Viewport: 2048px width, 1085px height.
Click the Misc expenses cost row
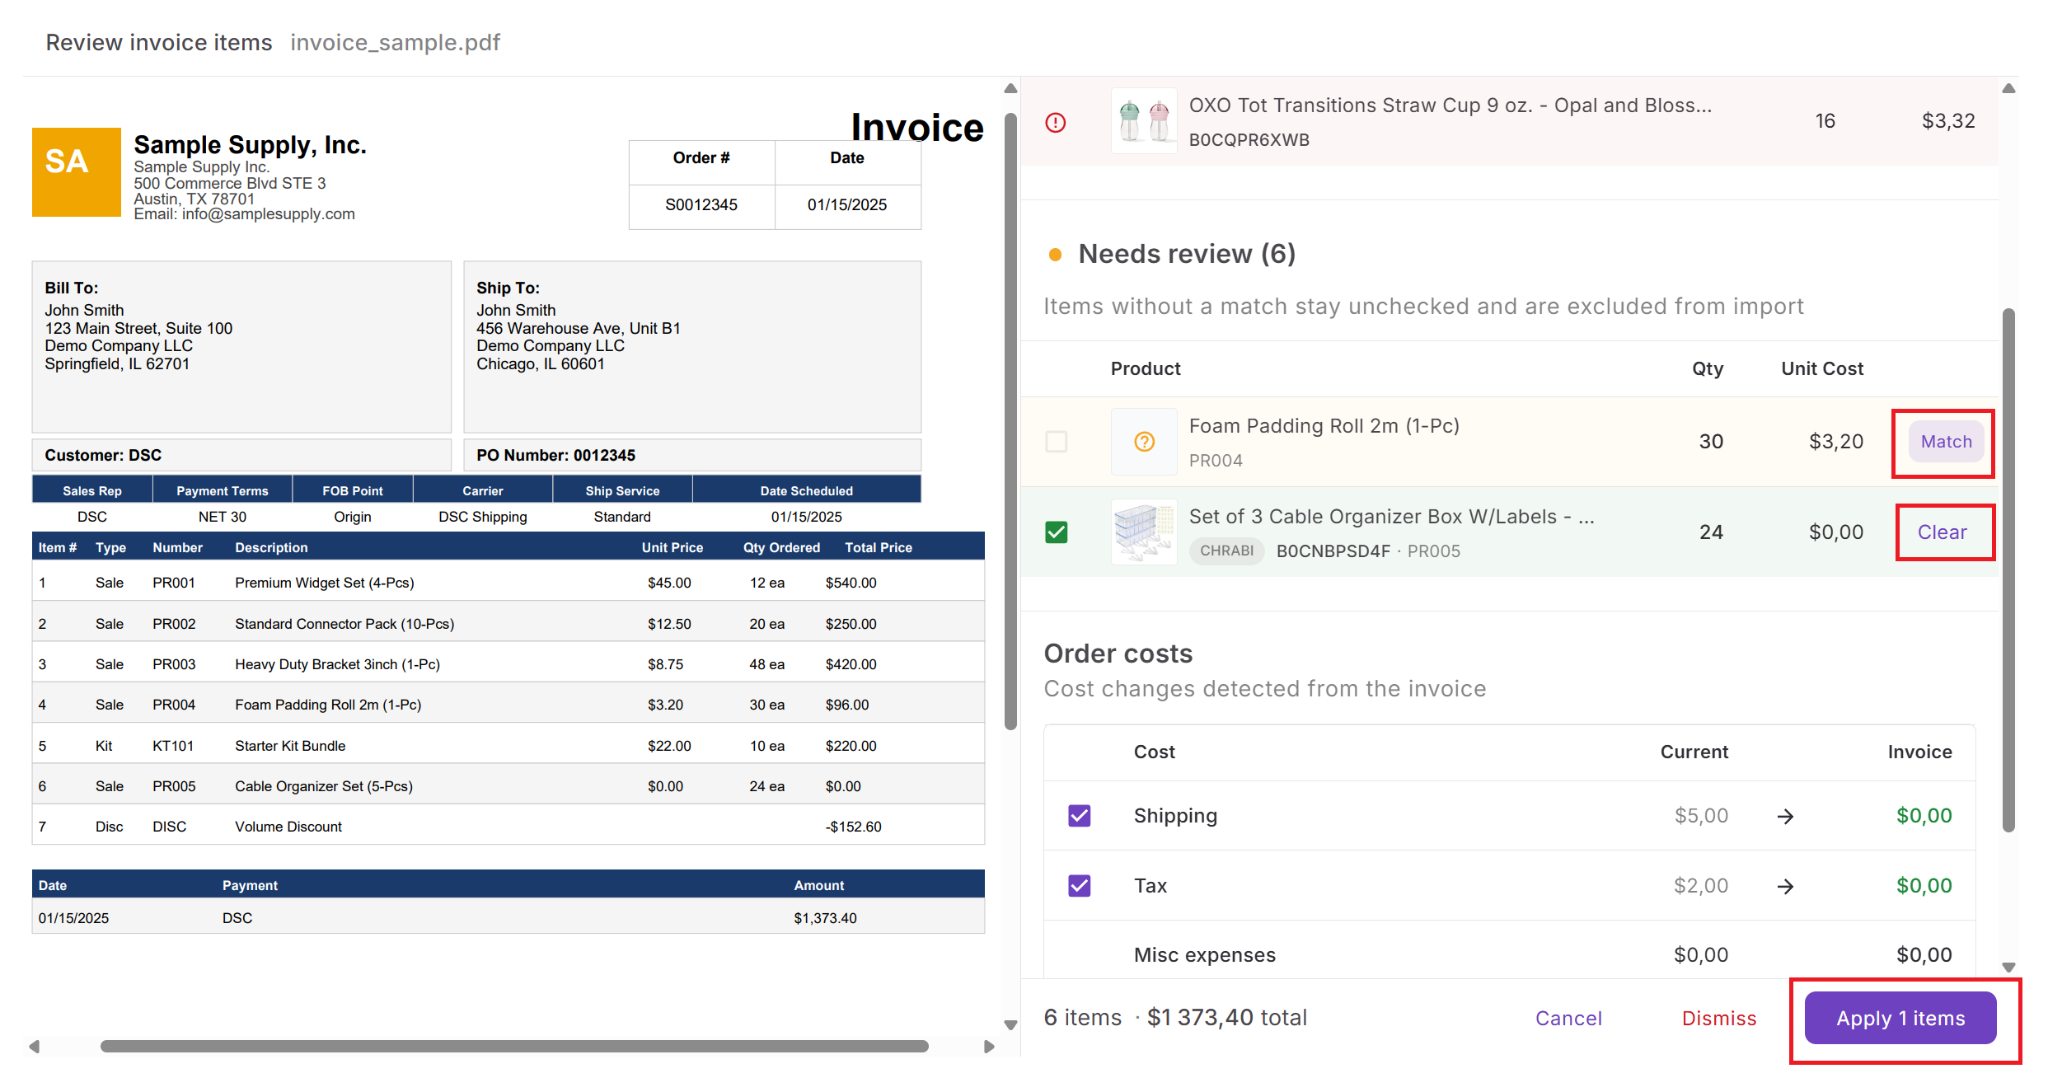[x=1509, y=955]
